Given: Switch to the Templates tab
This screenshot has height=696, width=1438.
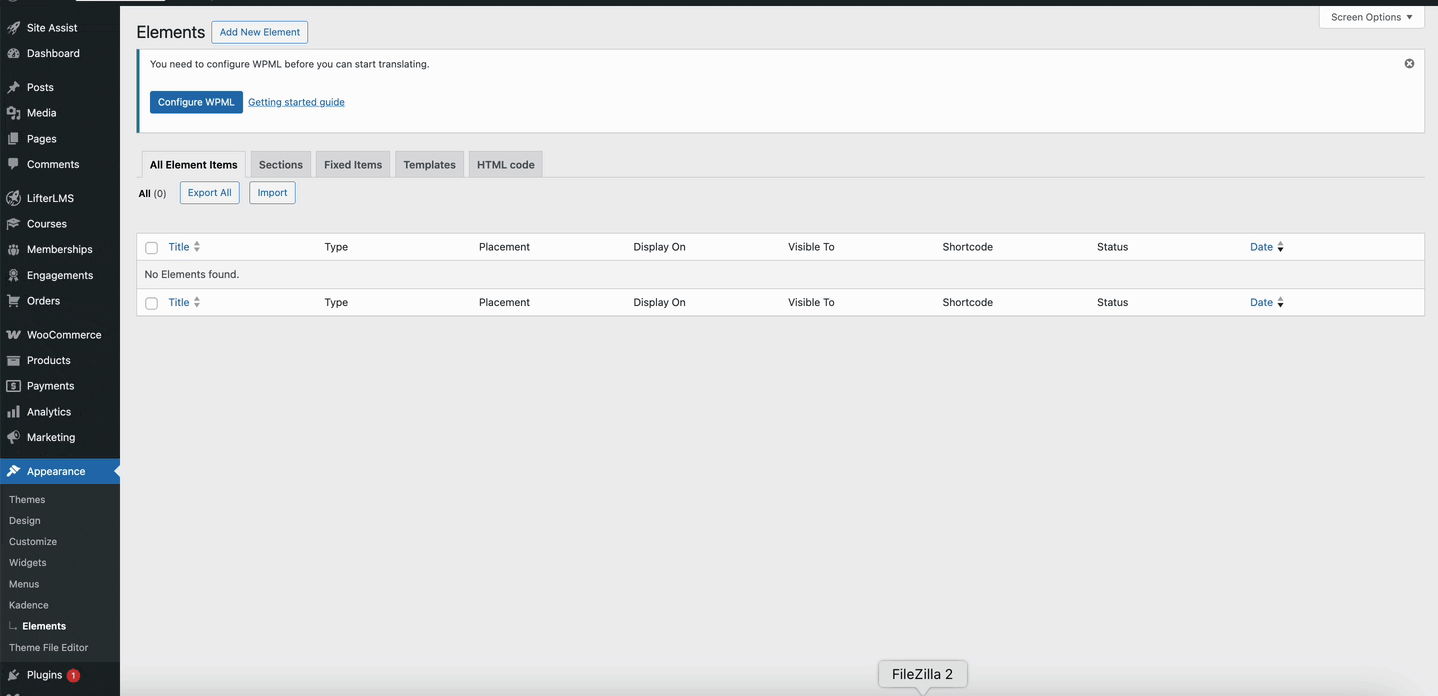Looking at the screenshot, I should 428,164.
